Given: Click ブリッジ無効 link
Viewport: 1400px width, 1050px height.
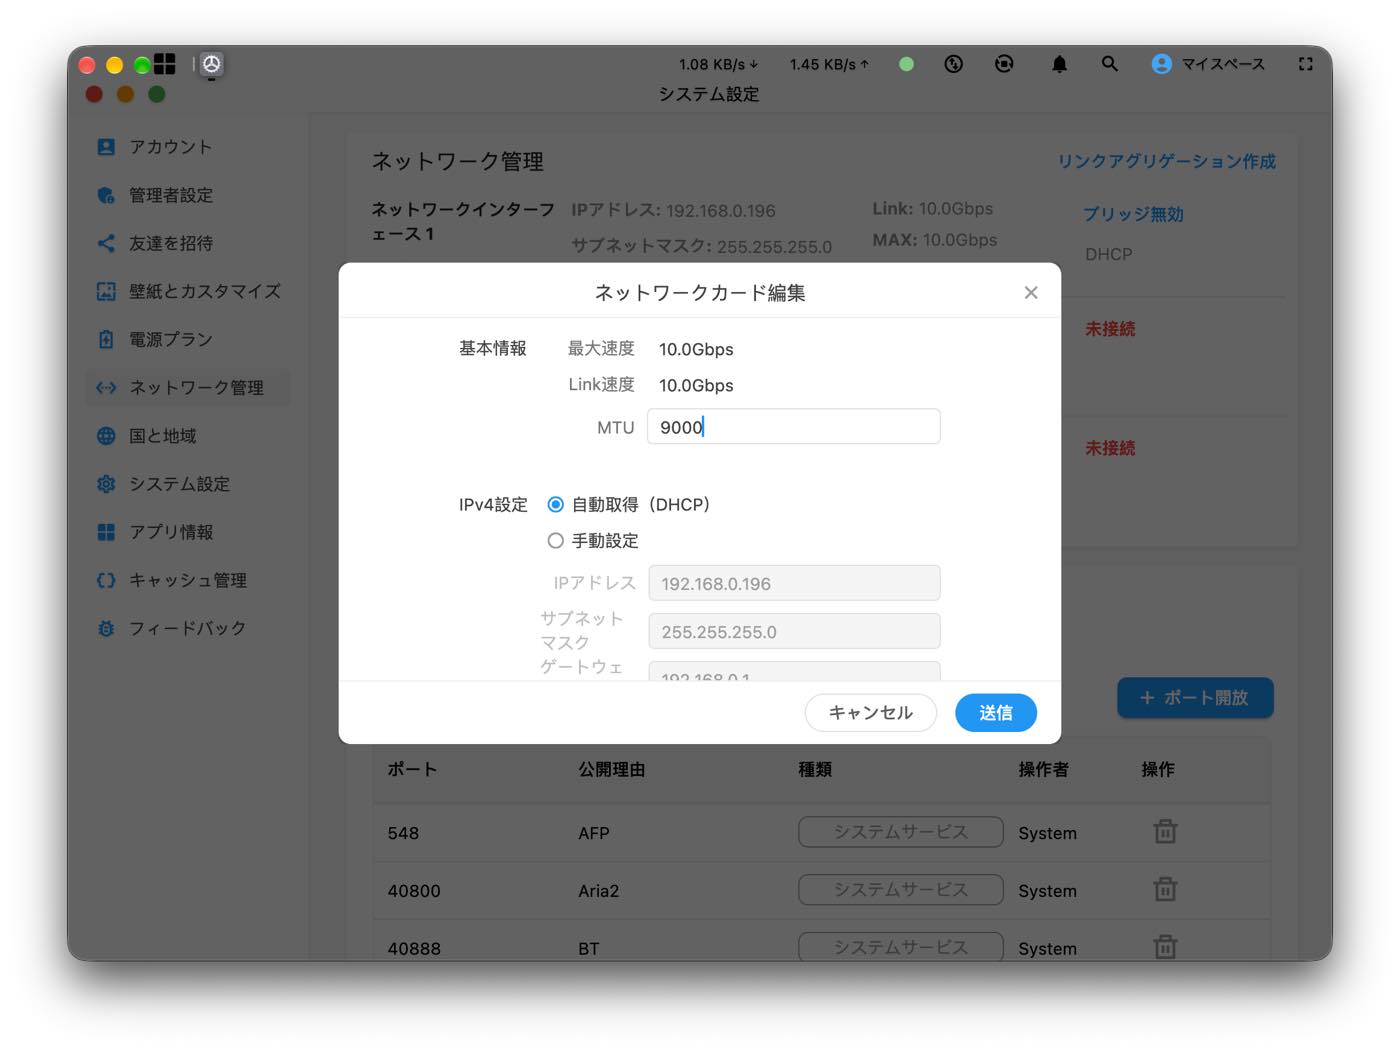Looking at the screenshot, I should click(1133, 214).
